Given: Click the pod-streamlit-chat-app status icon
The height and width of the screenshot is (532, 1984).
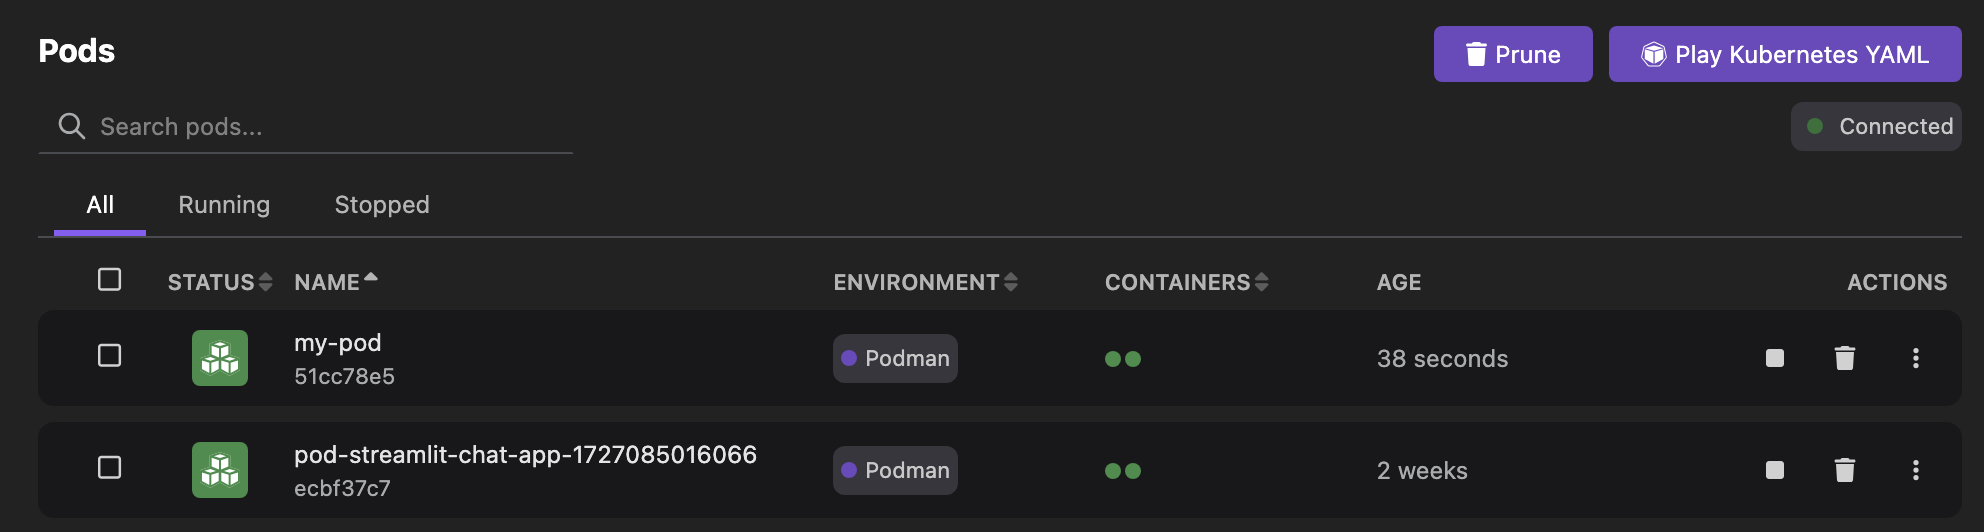Looking at the screenshot, I should (x=220, y=470).
